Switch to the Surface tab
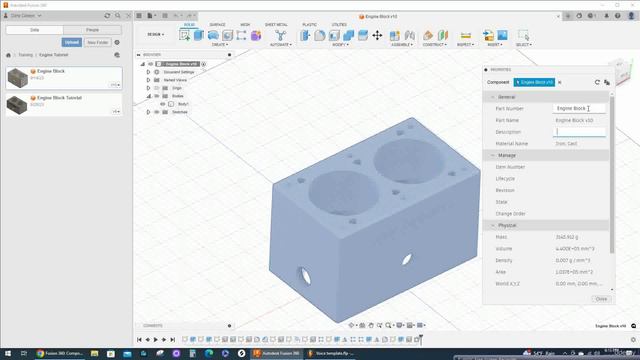640x360 pixels. click(x=217, y=24)
